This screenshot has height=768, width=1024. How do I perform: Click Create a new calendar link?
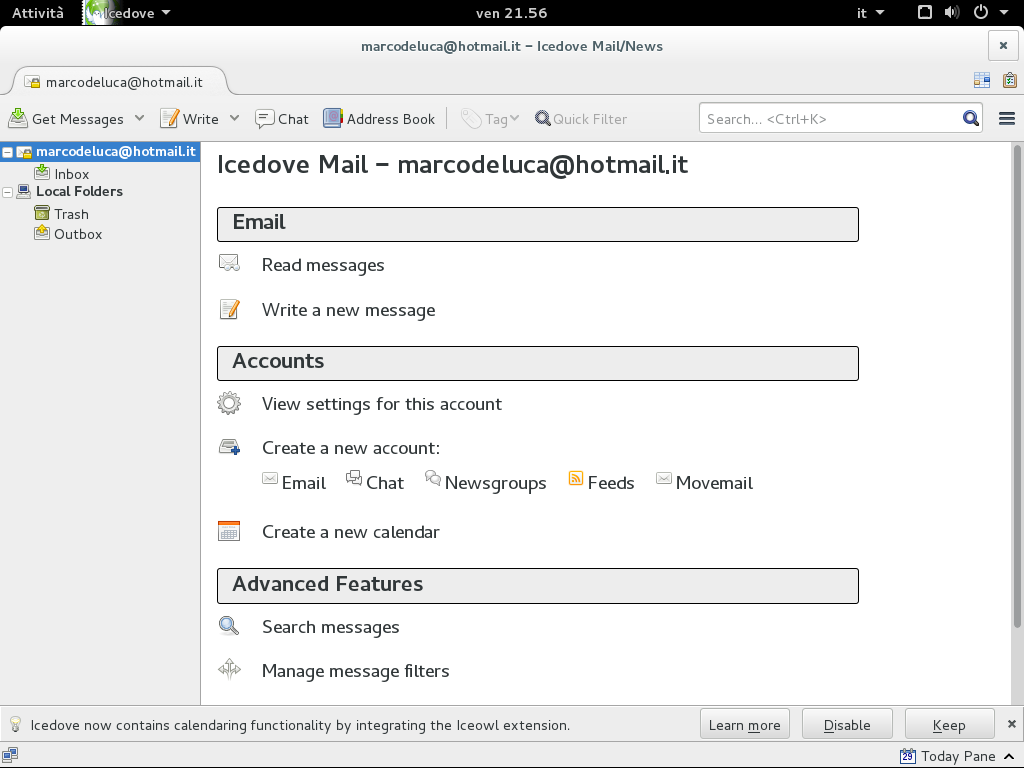tap(351, 532)
